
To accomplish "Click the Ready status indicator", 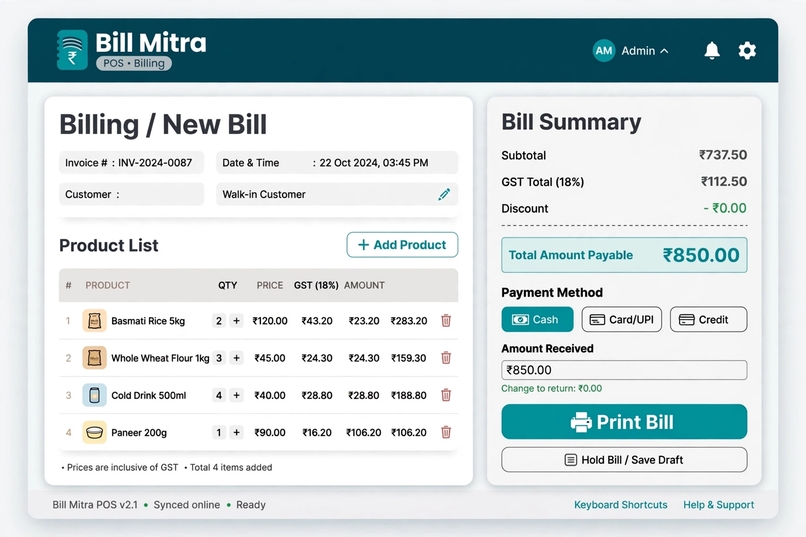I will coord(251,505).
